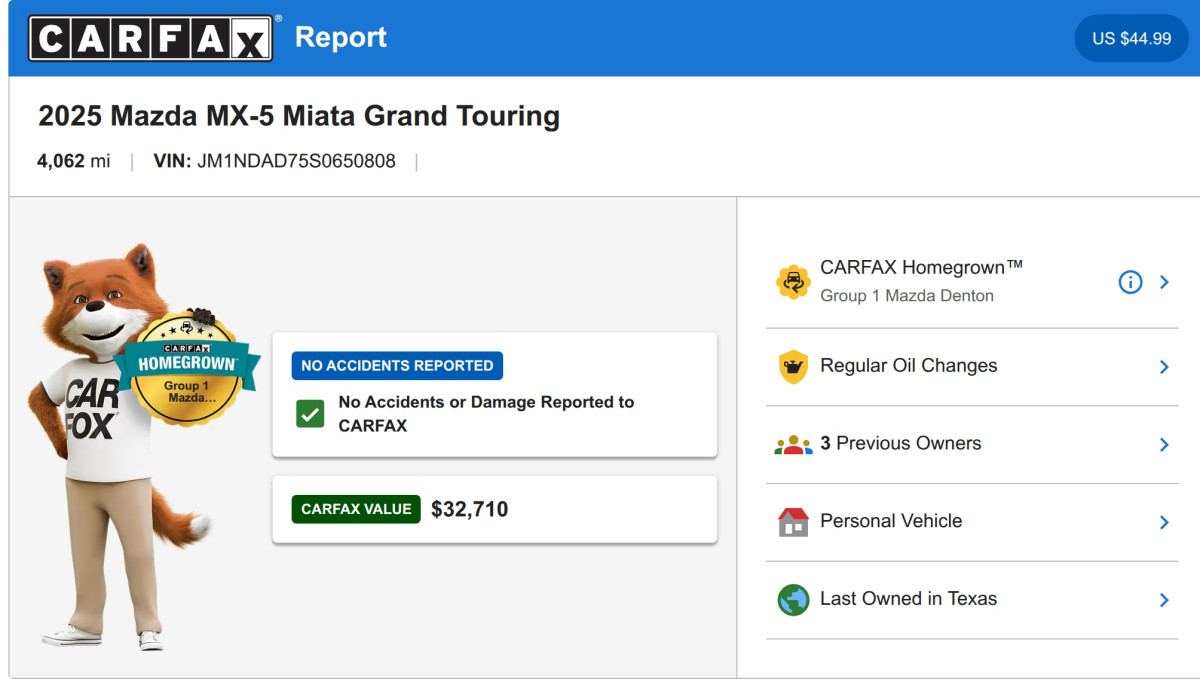Click the VIN JM1NDAD75S0650808 text
The height and width of the screenshot is (679, 1200).
click(x=275, y=161)
